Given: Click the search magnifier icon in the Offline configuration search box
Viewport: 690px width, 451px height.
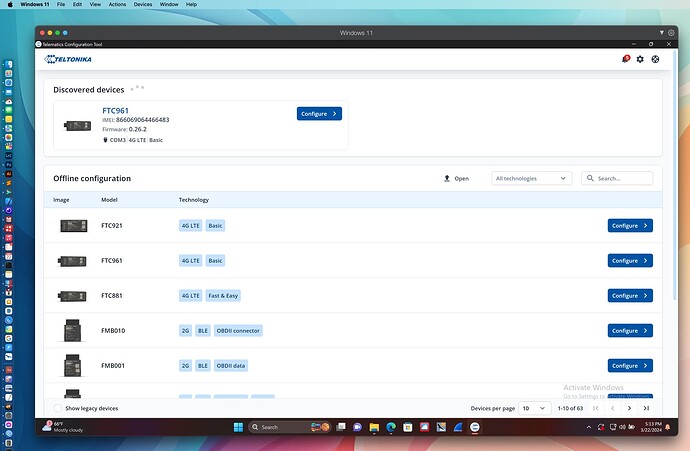Looking at the screenshot, I should coord(590,178).
